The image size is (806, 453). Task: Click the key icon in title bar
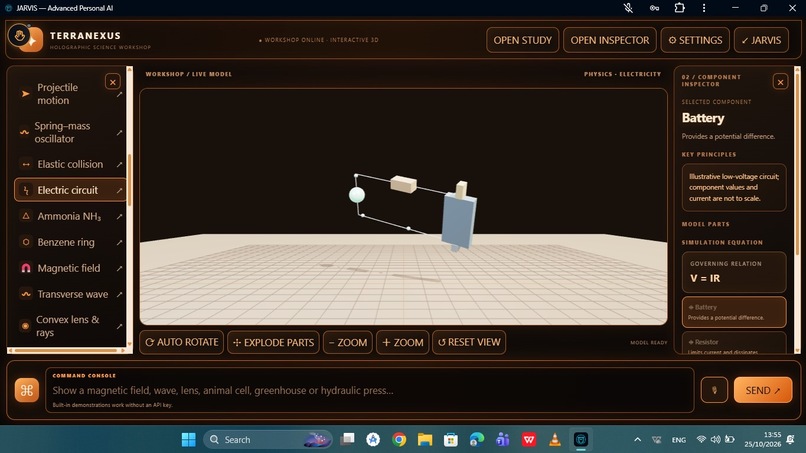[654, 8]
